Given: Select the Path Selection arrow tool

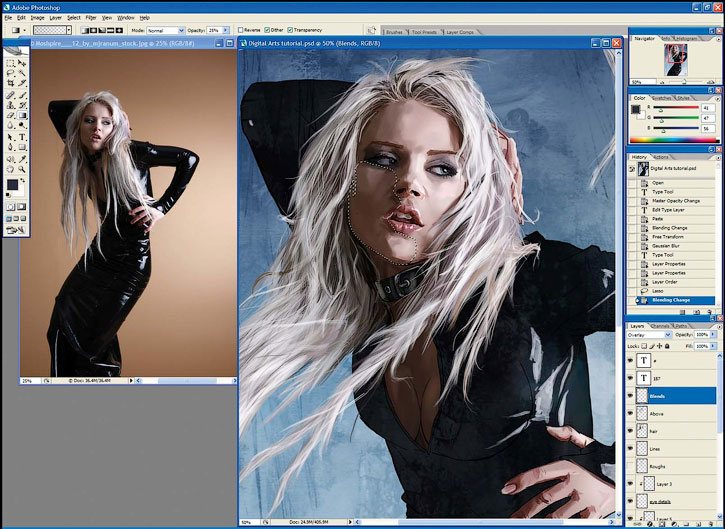Looking at the screenshot, I should (11, 137).
